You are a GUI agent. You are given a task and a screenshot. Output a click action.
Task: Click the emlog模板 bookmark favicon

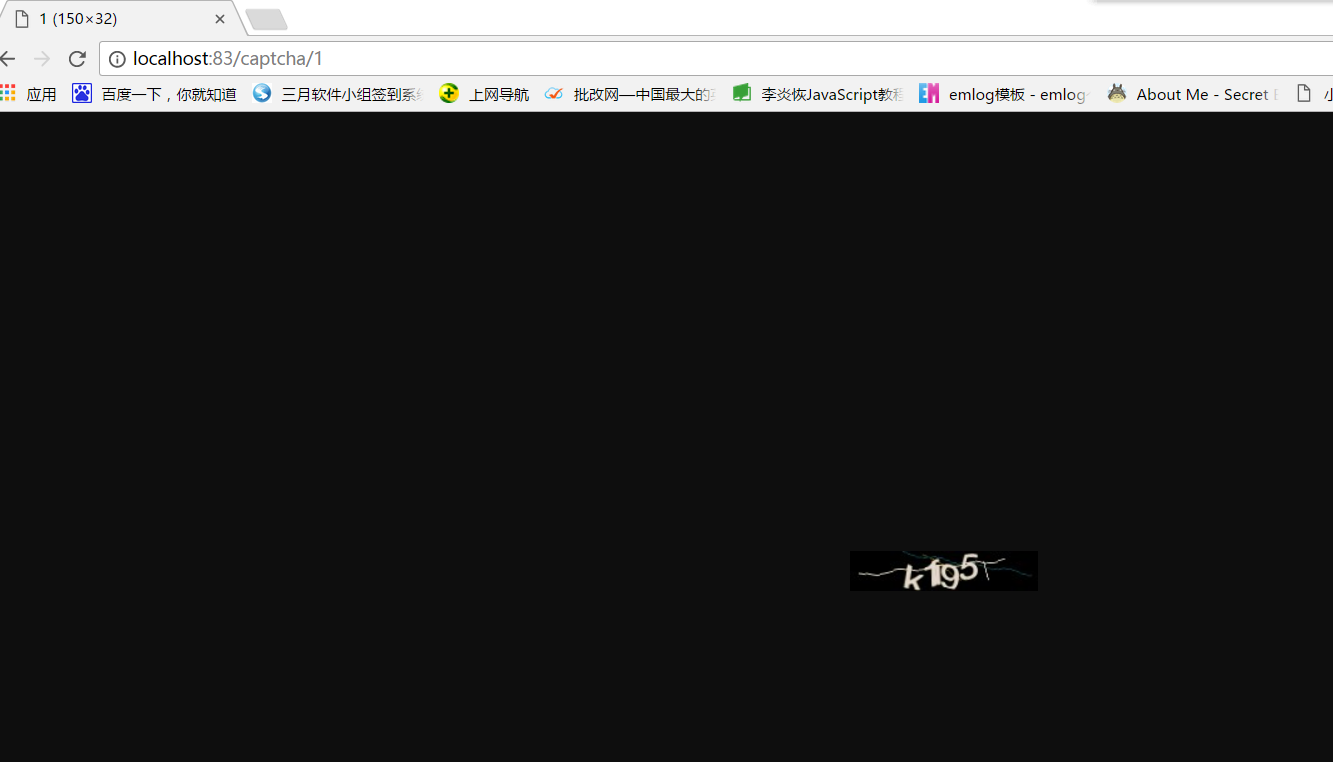click(x=929, y=94)
